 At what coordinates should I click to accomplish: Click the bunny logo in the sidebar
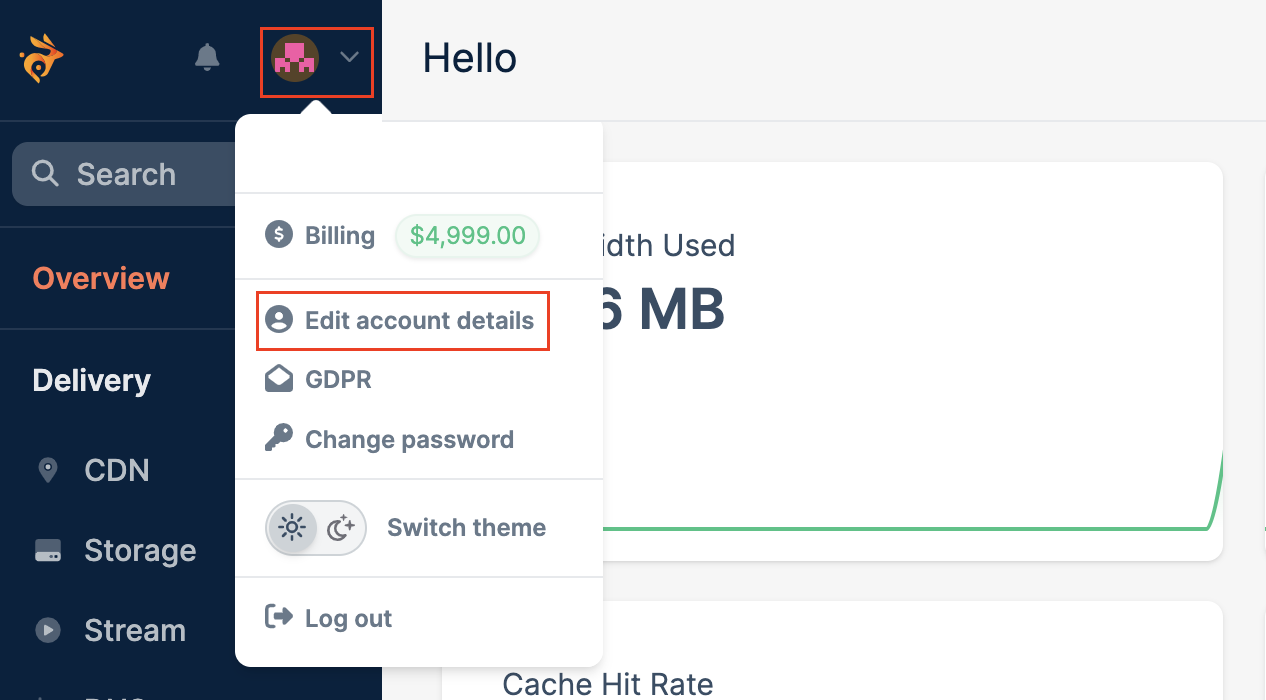point(41,58)
